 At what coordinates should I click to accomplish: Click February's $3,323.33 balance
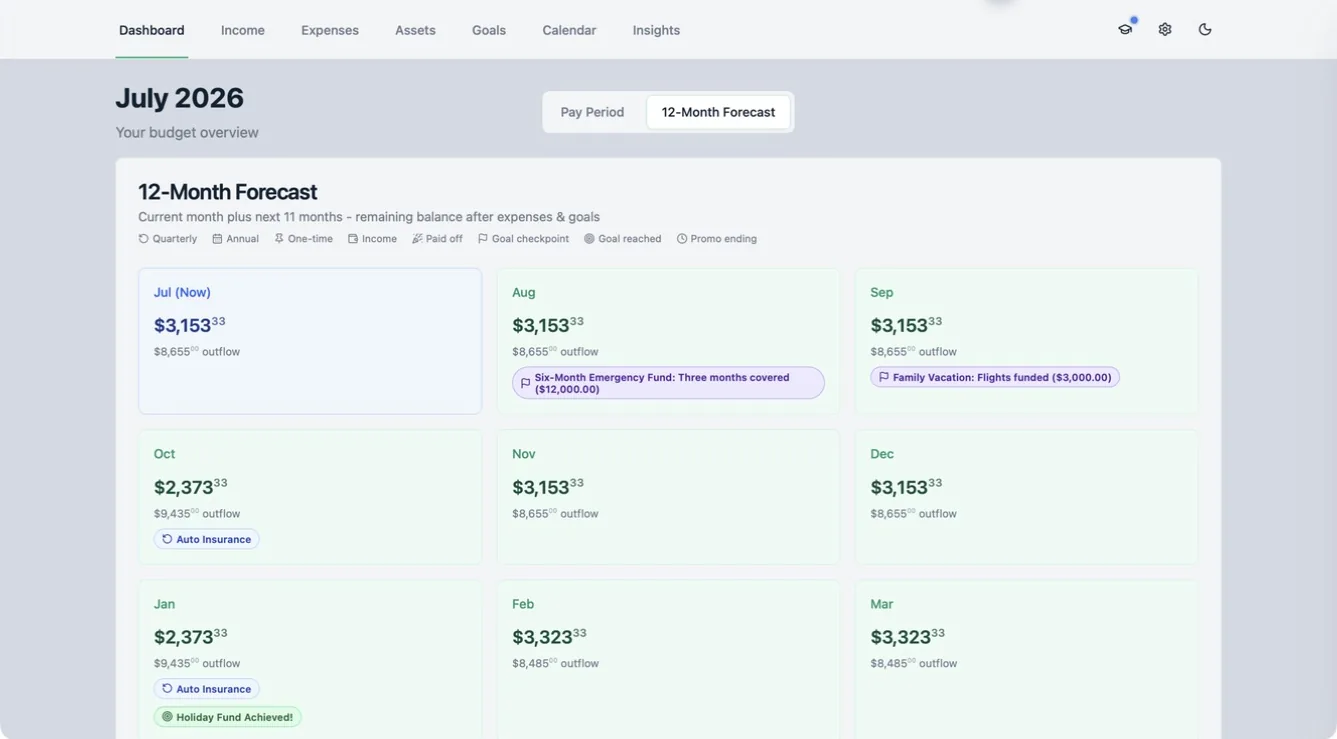click(549, 636)
